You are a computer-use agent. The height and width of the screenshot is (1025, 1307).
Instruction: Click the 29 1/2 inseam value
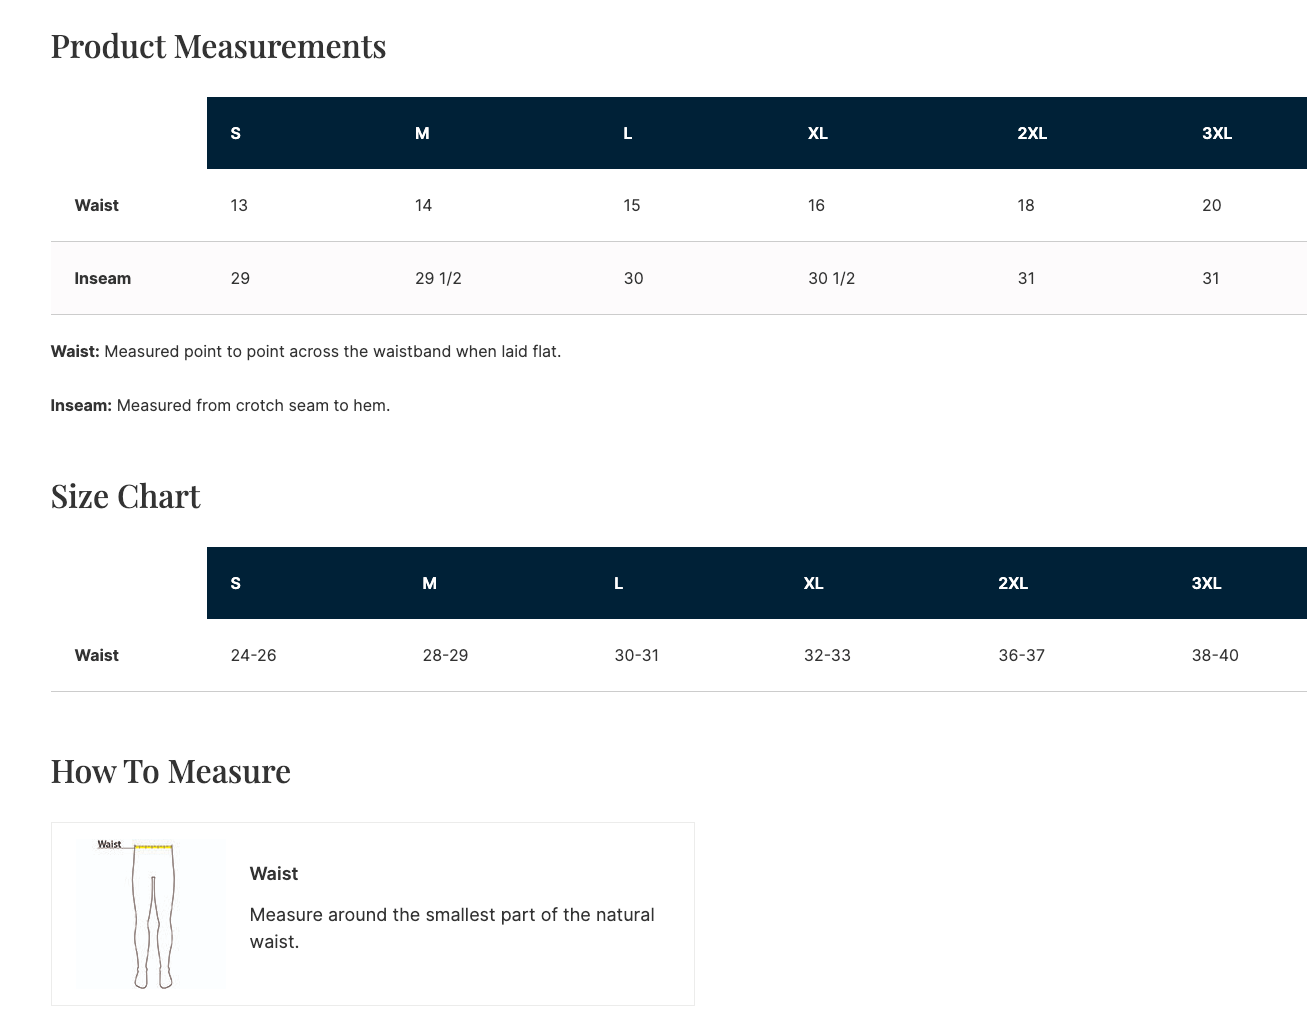click(438, 279)
